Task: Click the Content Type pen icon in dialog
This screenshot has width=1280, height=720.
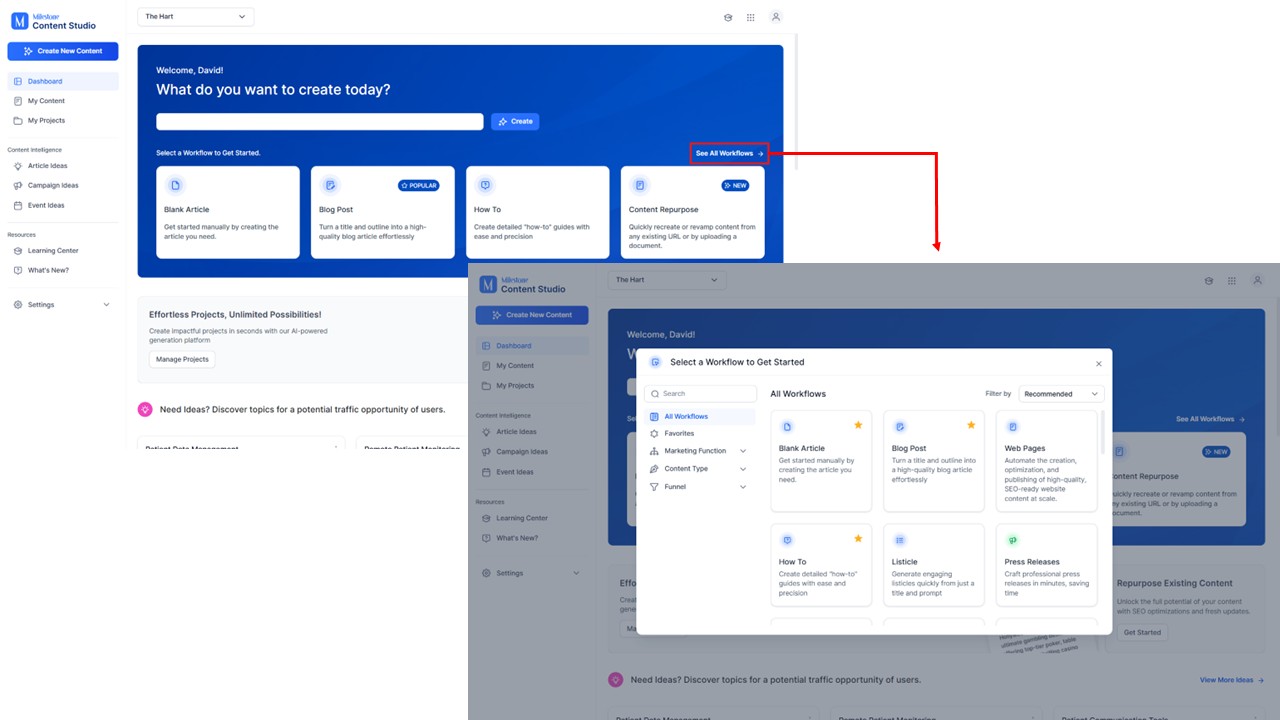Action: tap(654, 469)
